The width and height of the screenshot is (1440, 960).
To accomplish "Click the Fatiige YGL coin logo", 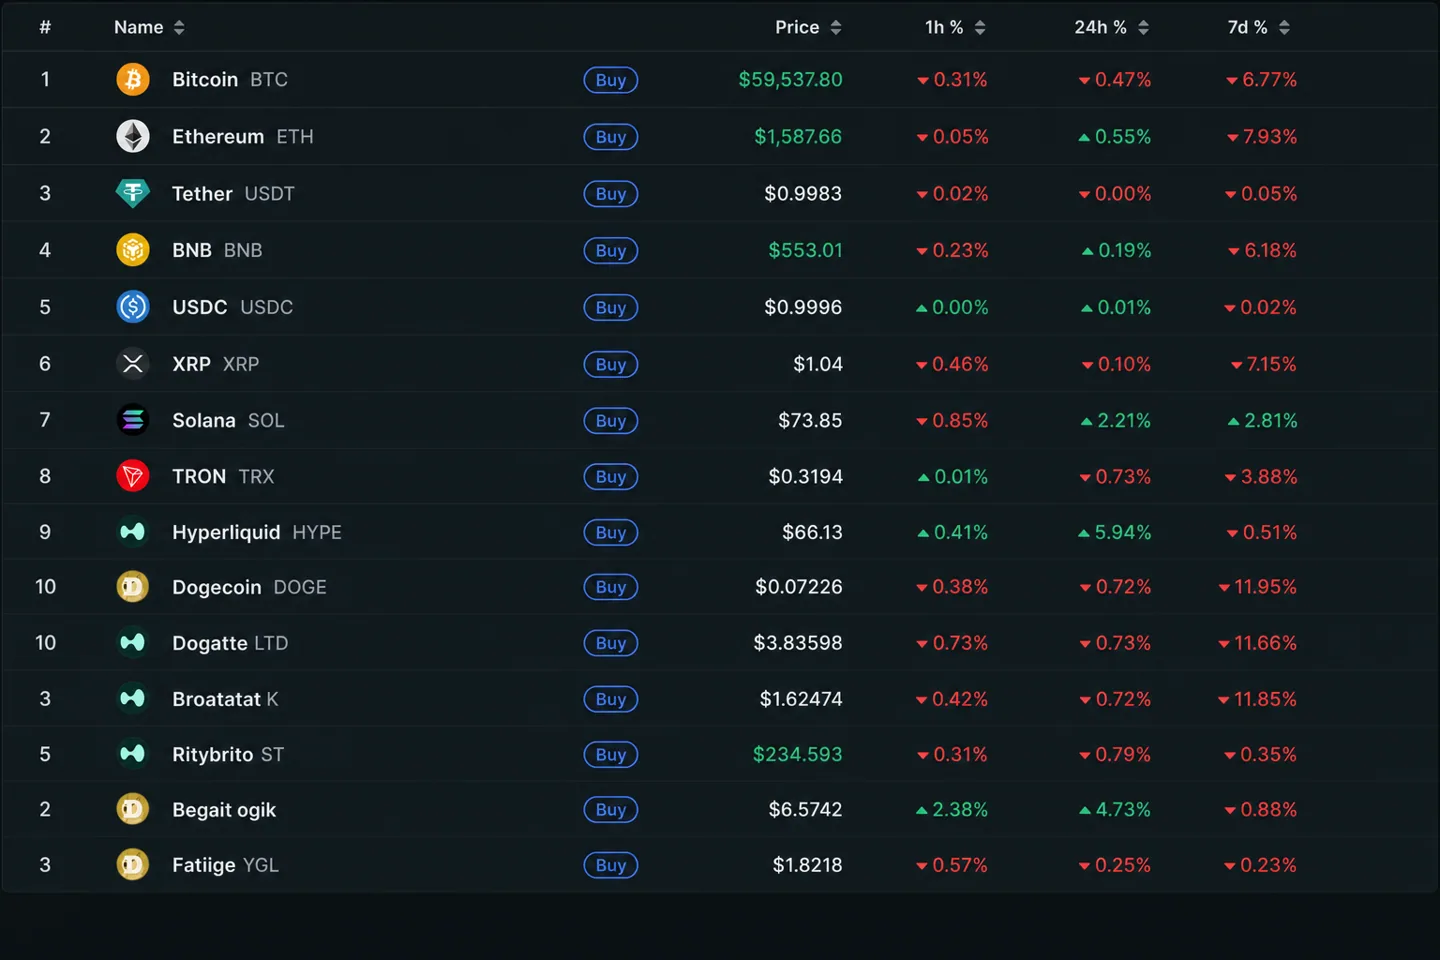I will coord(133,865).
